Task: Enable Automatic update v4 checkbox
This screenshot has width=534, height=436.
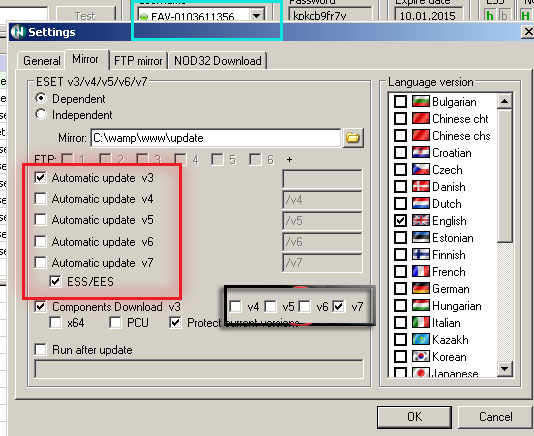Action: coord(41,199)
